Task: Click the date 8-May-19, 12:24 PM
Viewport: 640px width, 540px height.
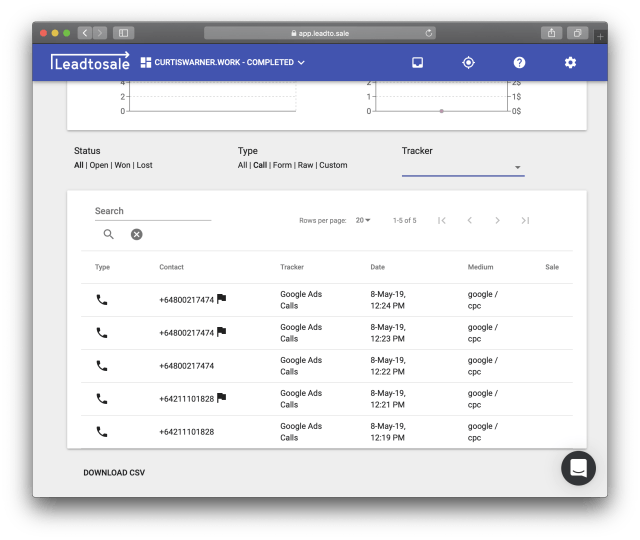Action: (x=388, y=300)
